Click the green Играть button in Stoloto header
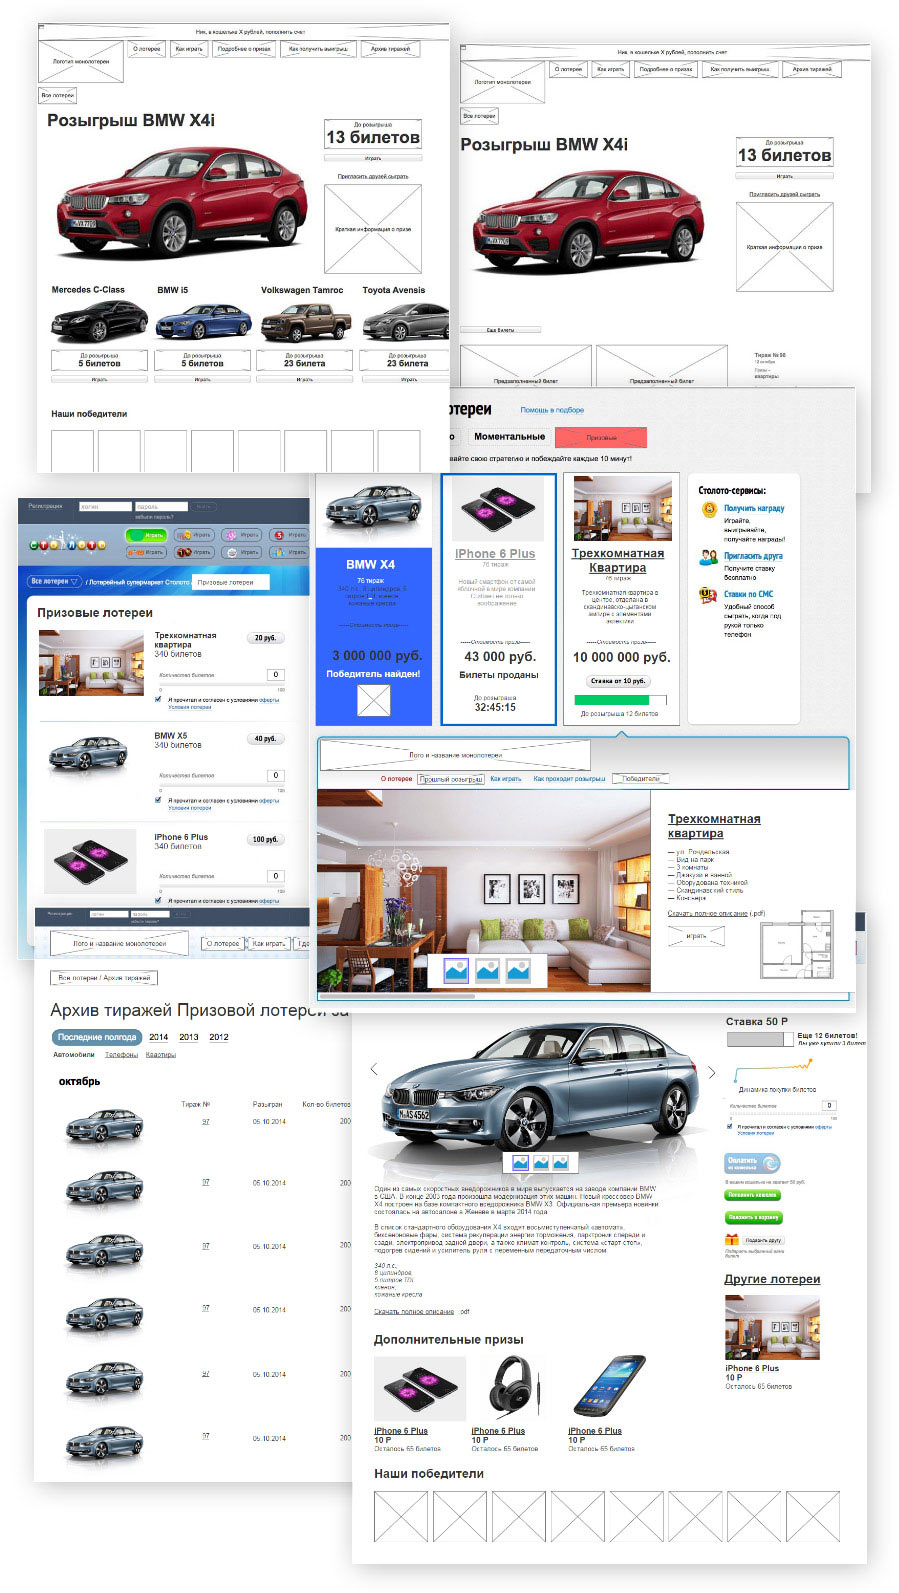 tap(146, 535)
